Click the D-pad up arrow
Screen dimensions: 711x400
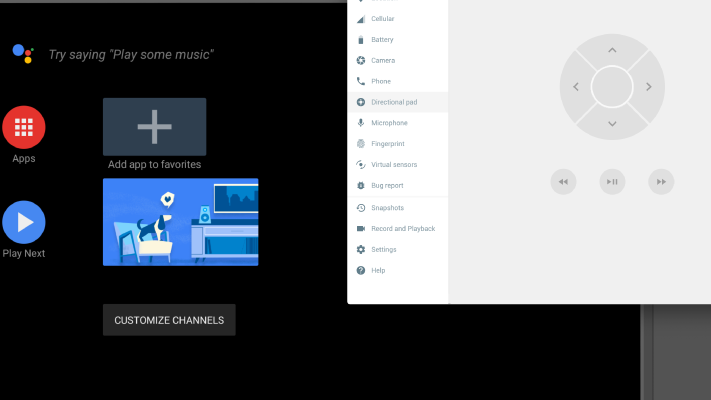point(612,50)
